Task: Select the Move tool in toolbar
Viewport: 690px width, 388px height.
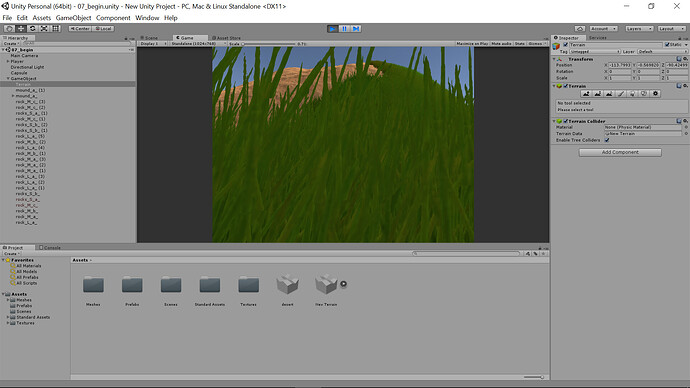Action: point(21,29)
